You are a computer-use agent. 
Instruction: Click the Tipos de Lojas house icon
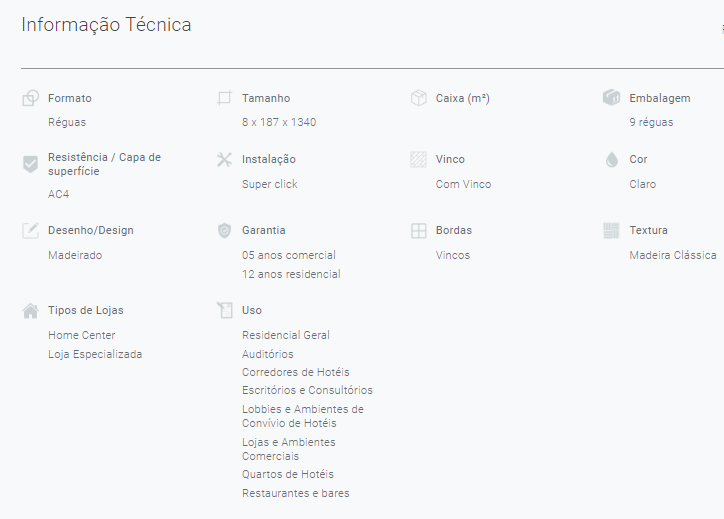click(30, 311)
